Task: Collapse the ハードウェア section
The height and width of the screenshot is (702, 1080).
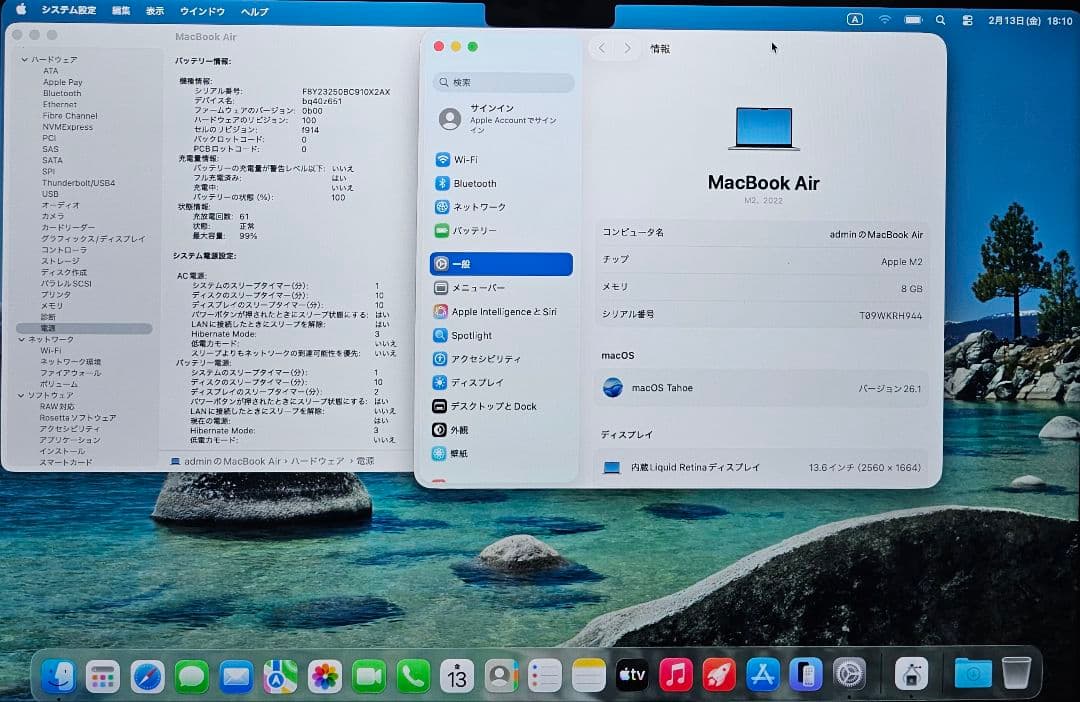Action: coord(23,58)
